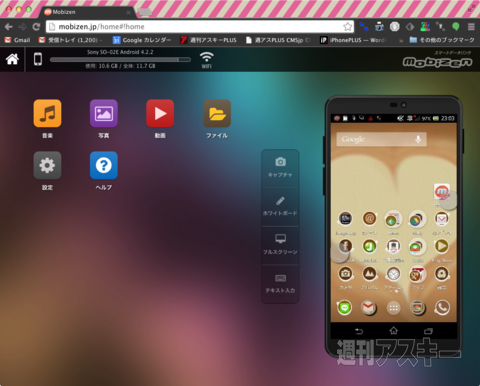Screen dimensions: 480x386
Task: Open the 音楽 music app icon
Action: click(47, 114)
